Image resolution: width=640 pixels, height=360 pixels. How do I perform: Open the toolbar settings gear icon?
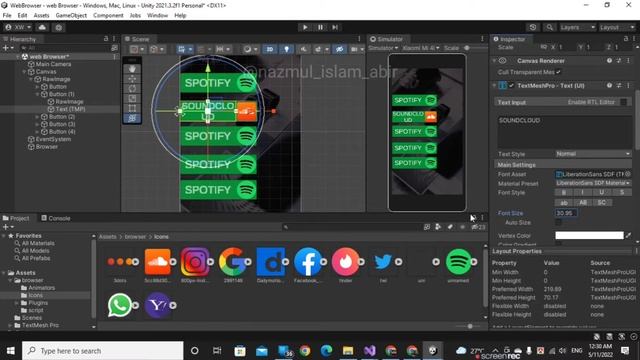coord(59,27)
